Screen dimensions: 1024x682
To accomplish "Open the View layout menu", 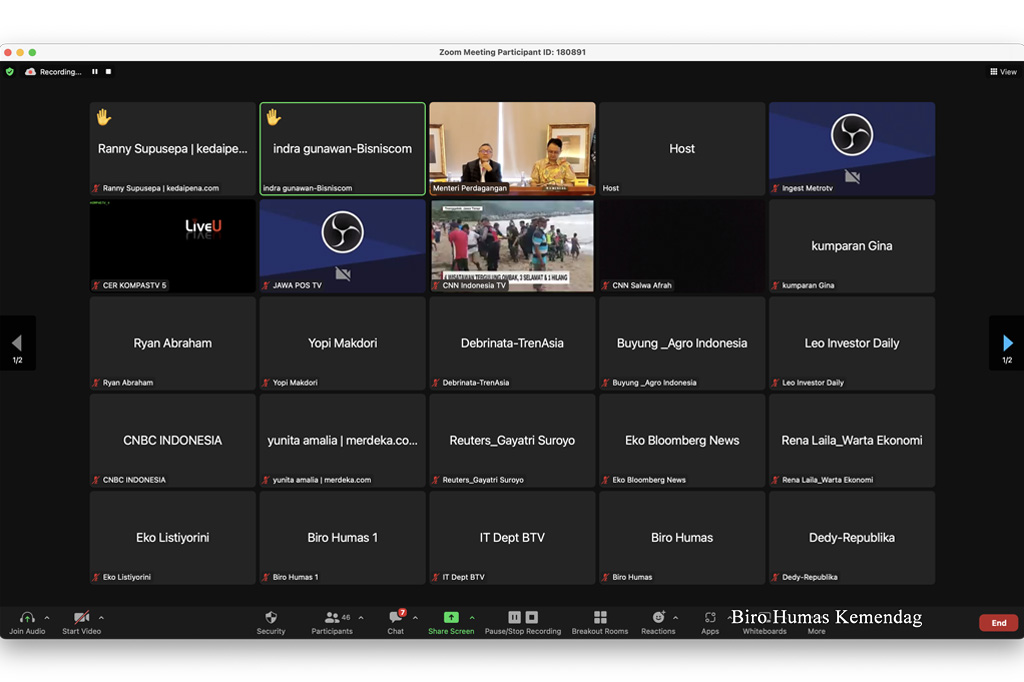I will [1003, 72].
